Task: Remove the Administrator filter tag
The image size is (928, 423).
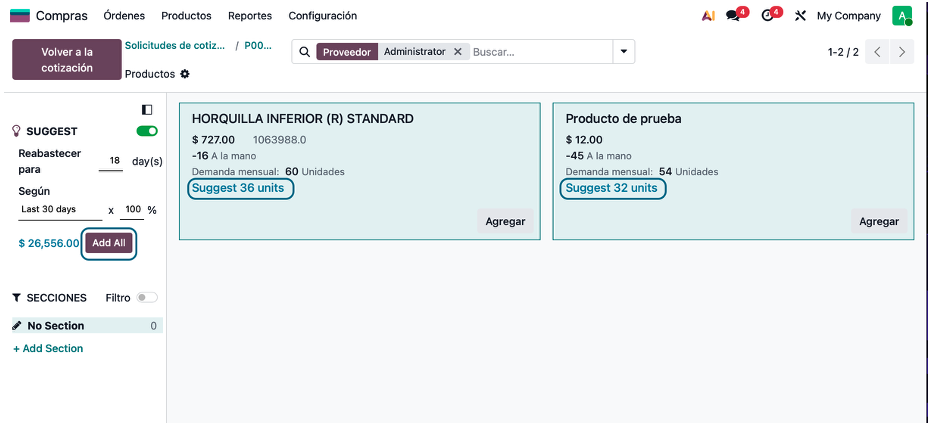Action: (x=458, y=52)
